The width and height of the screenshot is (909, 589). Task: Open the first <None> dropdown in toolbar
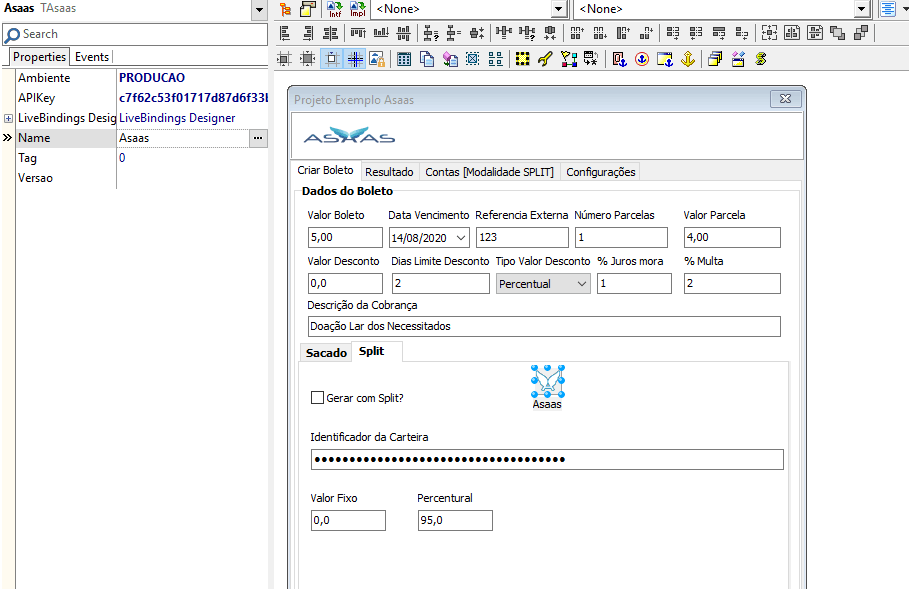click(x=558, y=9)
